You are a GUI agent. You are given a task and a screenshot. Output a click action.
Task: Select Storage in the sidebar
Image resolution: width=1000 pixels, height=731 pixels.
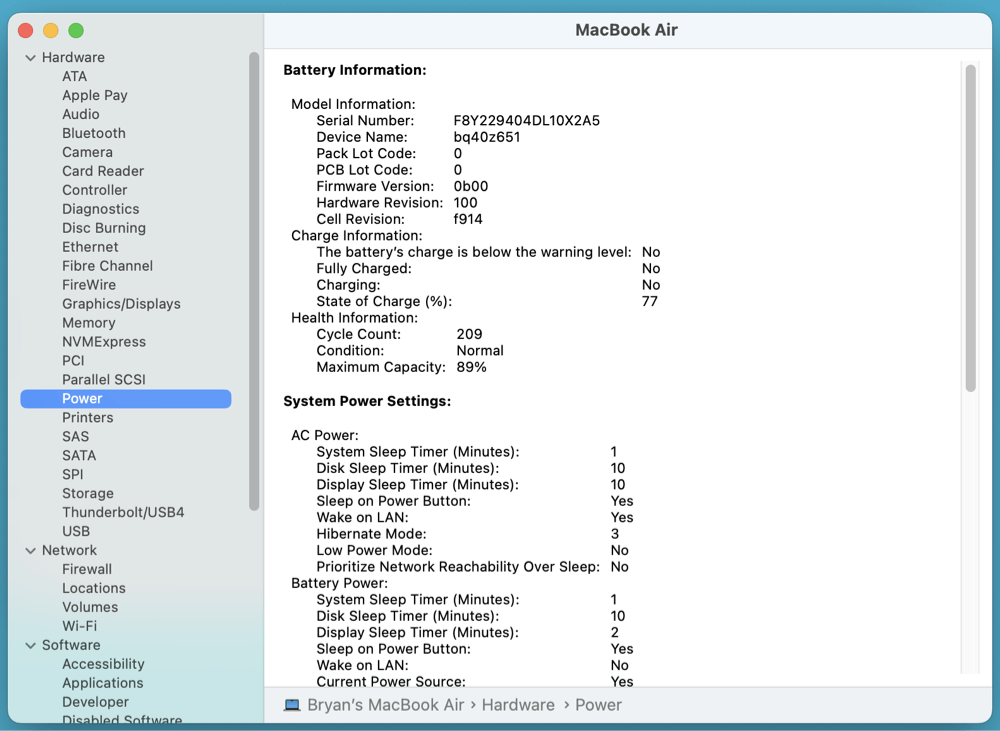(x=88, y=493)
